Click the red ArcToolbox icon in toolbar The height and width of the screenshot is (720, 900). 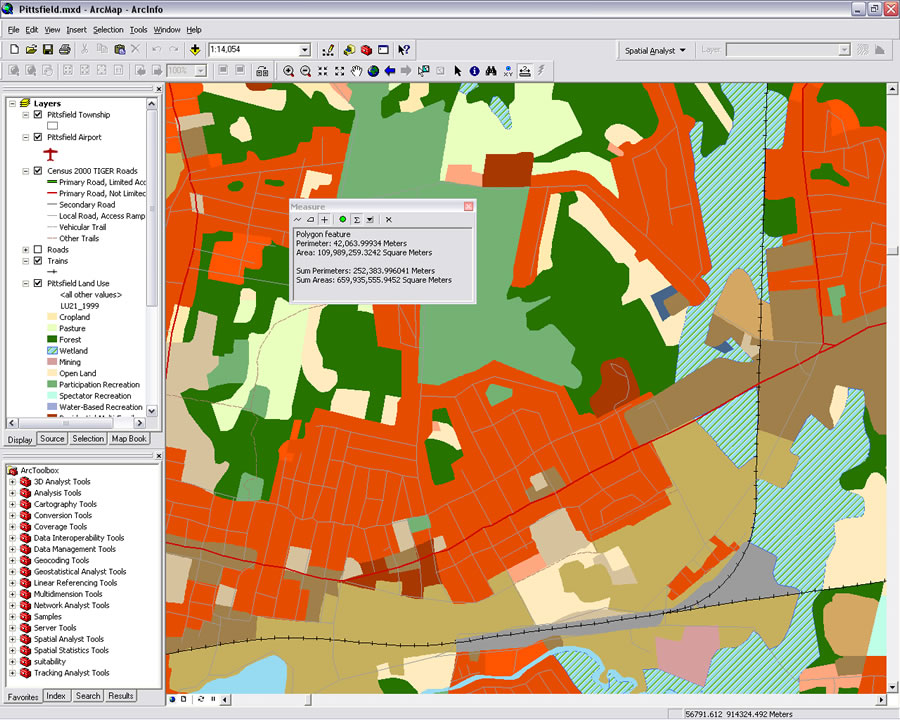click(x=366, y=50)
